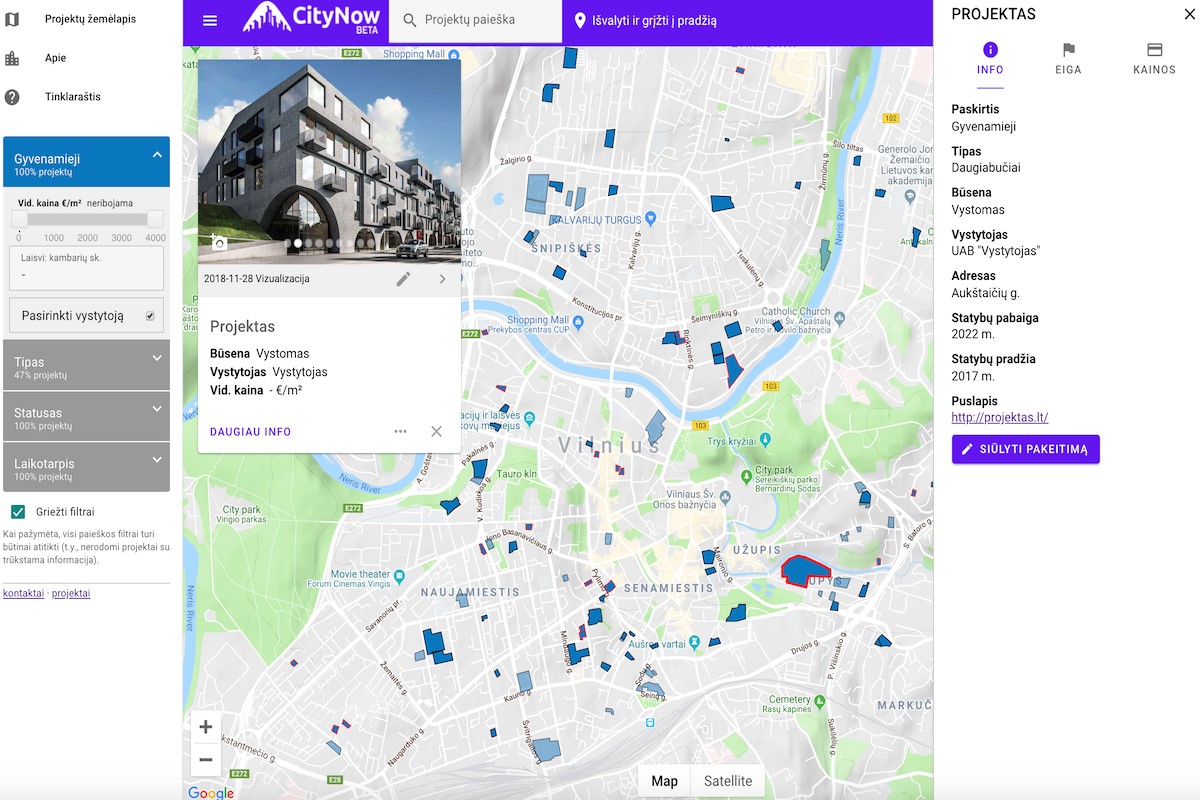Open the kontaktai link
Image resolution: width=1200 pixels, height=800 pixels.
23,594
